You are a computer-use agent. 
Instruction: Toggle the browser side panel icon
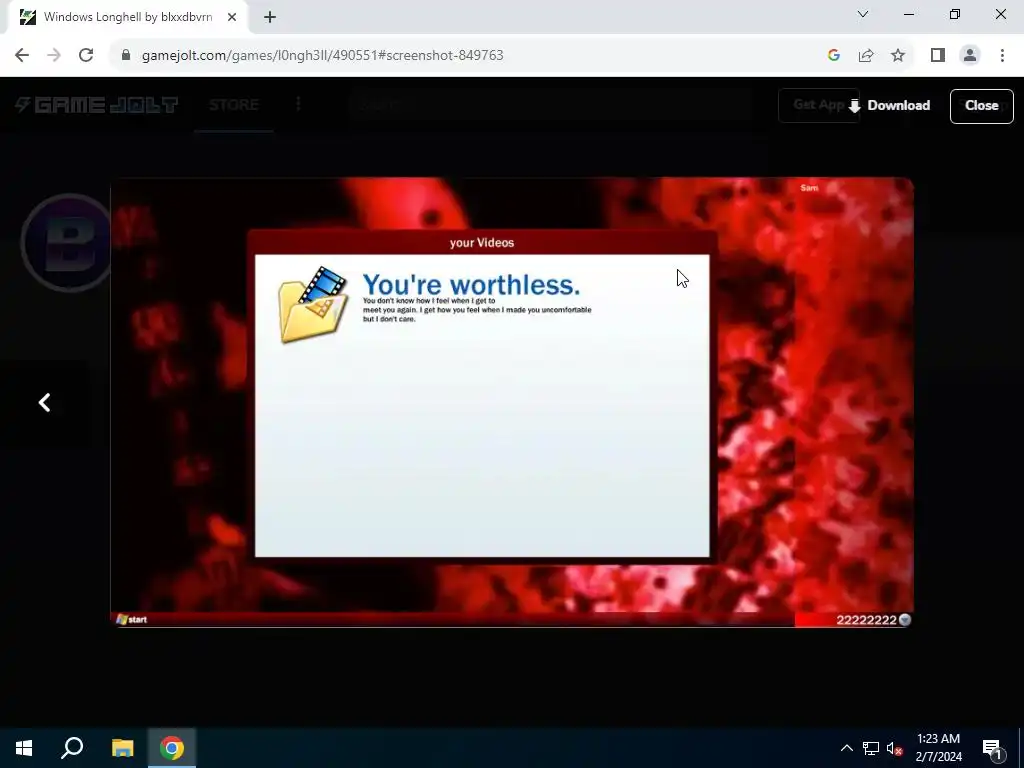coord(938,56)
